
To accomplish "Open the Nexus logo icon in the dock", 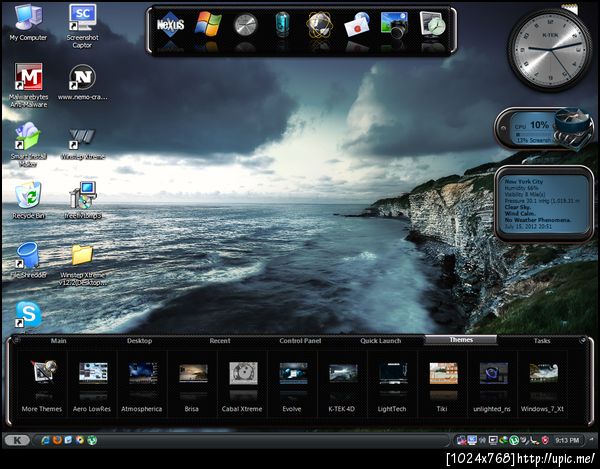I will 170,25.
